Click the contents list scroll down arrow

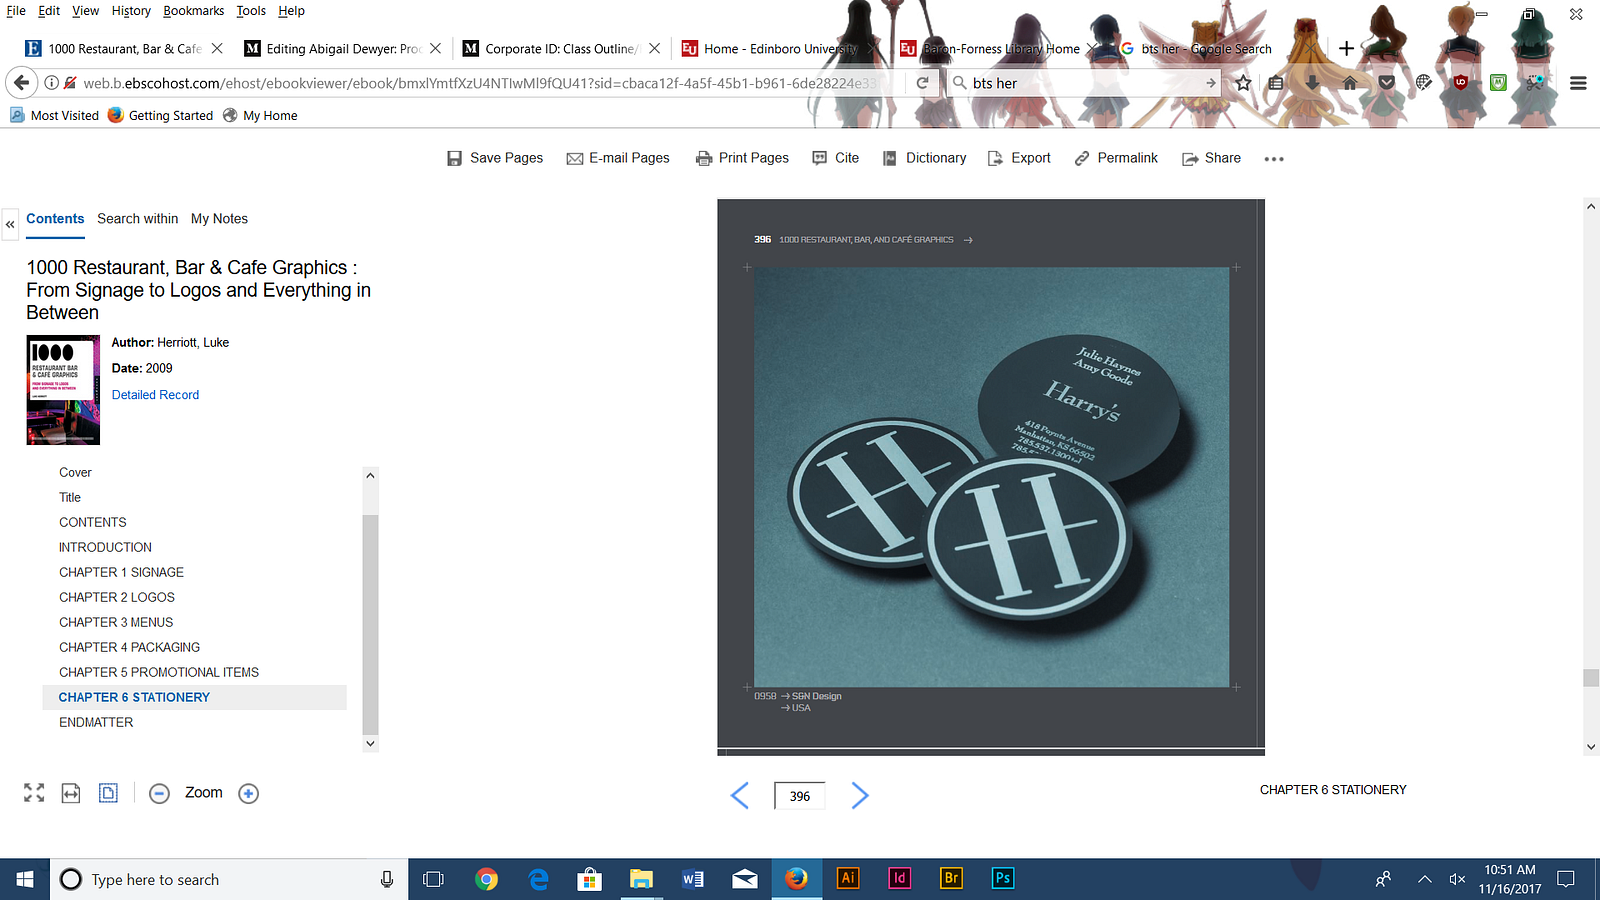[370, 743]
